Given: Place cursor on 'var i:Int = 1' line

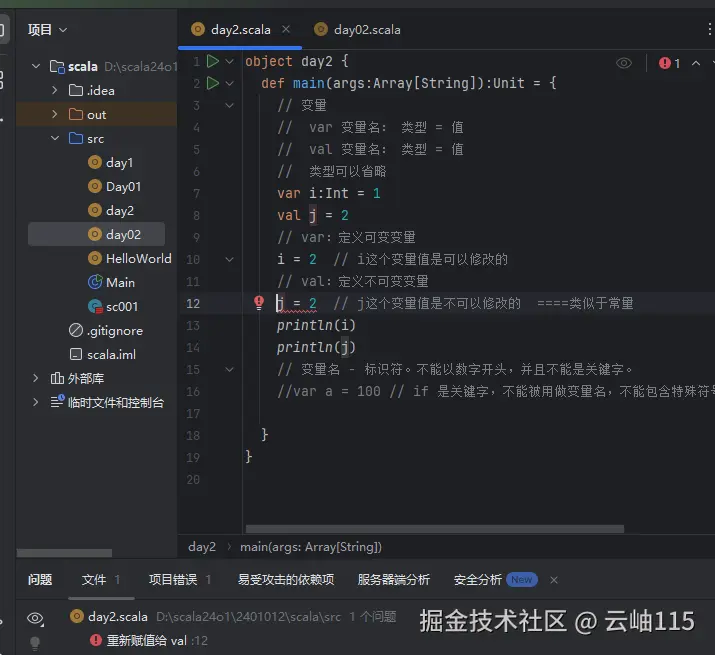Looking at the screenshot, I should [329, 193].
